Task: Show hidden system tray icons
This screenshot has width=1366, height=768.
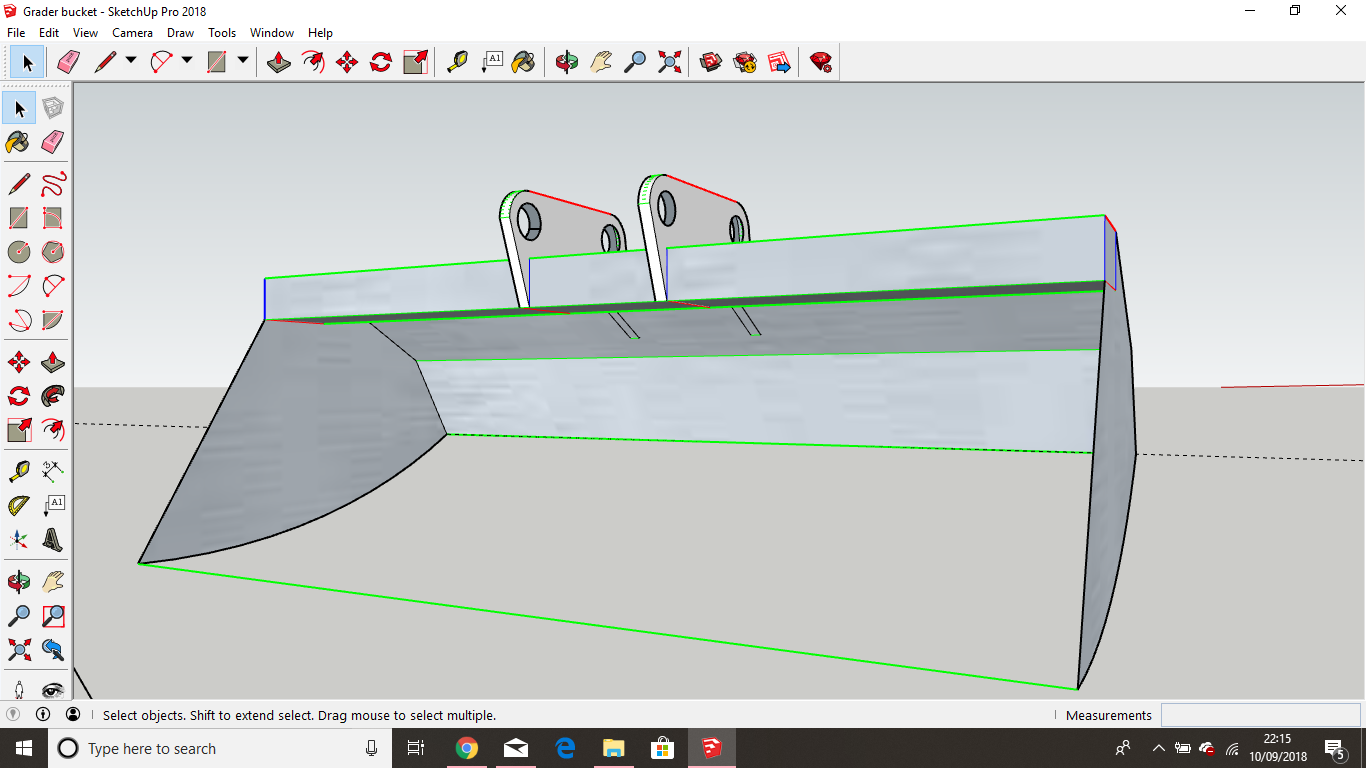Action: coord(1158,748)
